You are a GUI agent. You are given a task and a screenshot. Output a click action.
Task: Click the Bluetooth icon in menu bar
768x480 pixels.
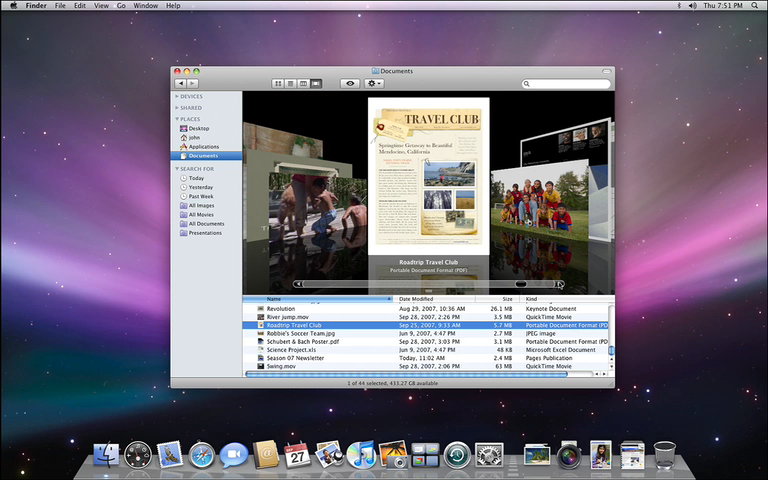pyautogui.click(x=679, y=5)
